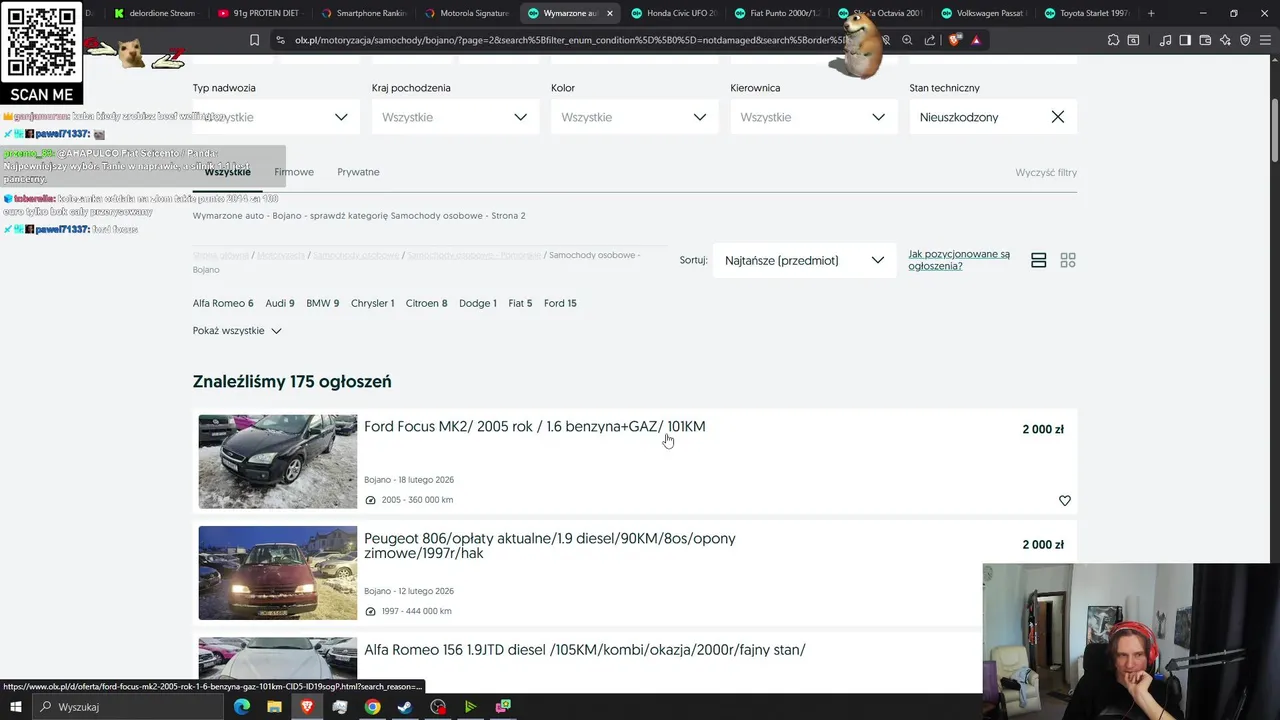Open Brave Shields lion icon
The height and width of the screenshot is (720, 1280).
954,40
